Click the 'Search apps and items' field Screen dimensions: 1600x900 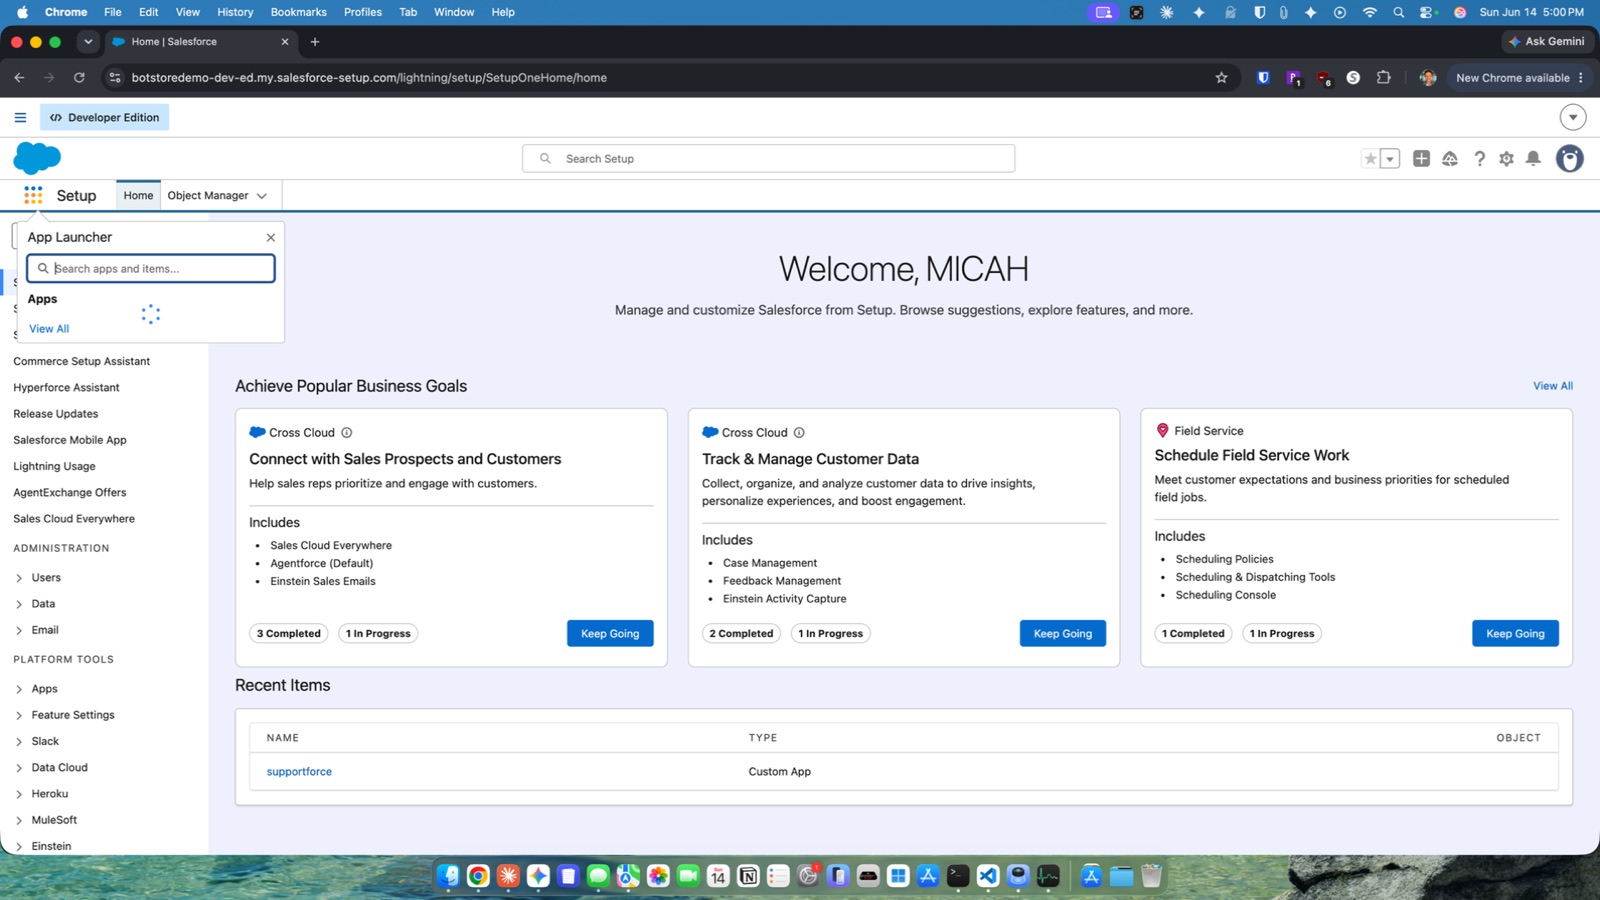coord(151,269)
